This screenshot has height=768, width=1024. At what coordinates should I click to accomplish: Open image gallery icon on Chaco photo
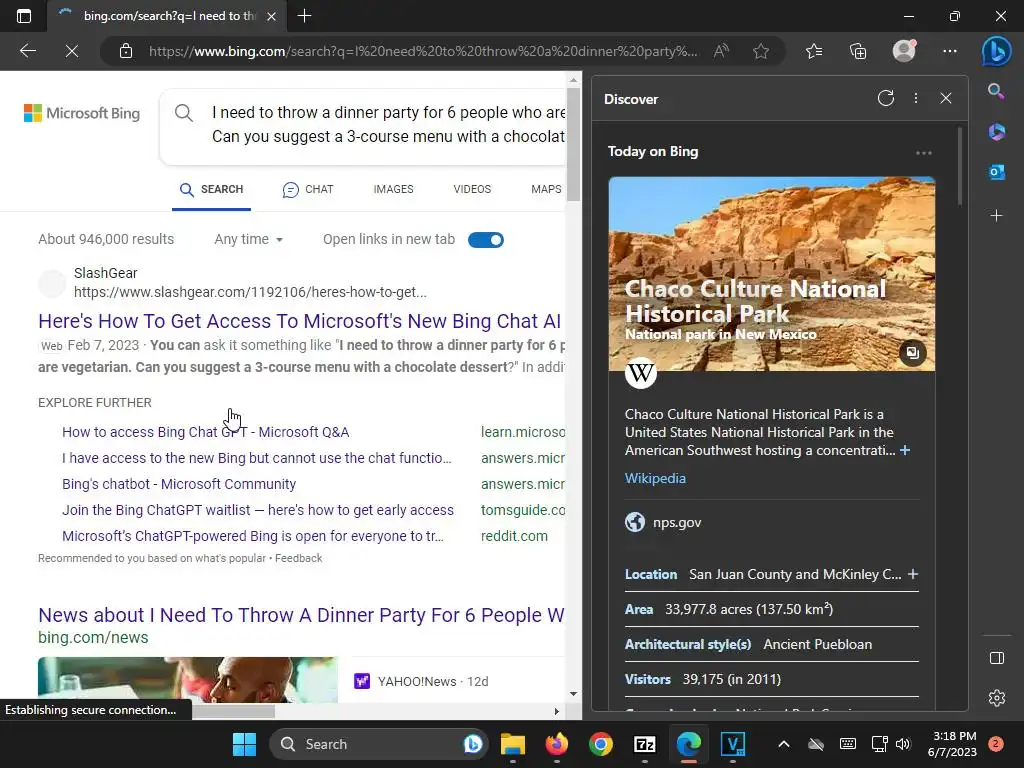point(912,353)
